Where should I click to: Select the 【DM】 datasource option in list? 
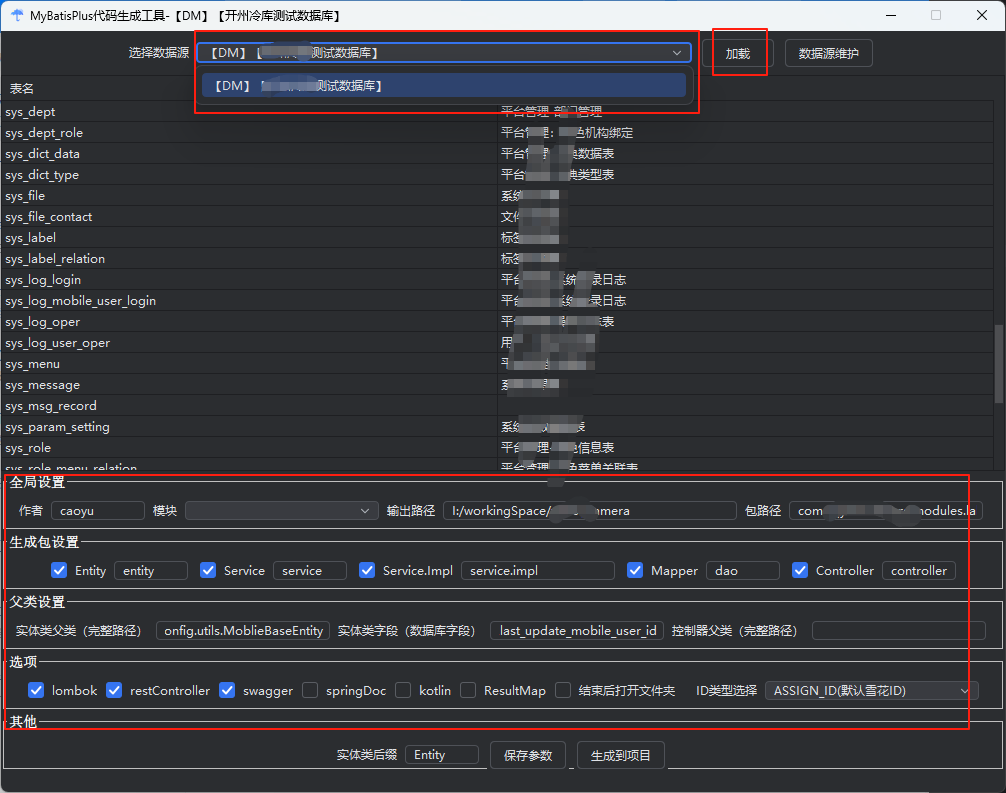[x=444, y=86]
